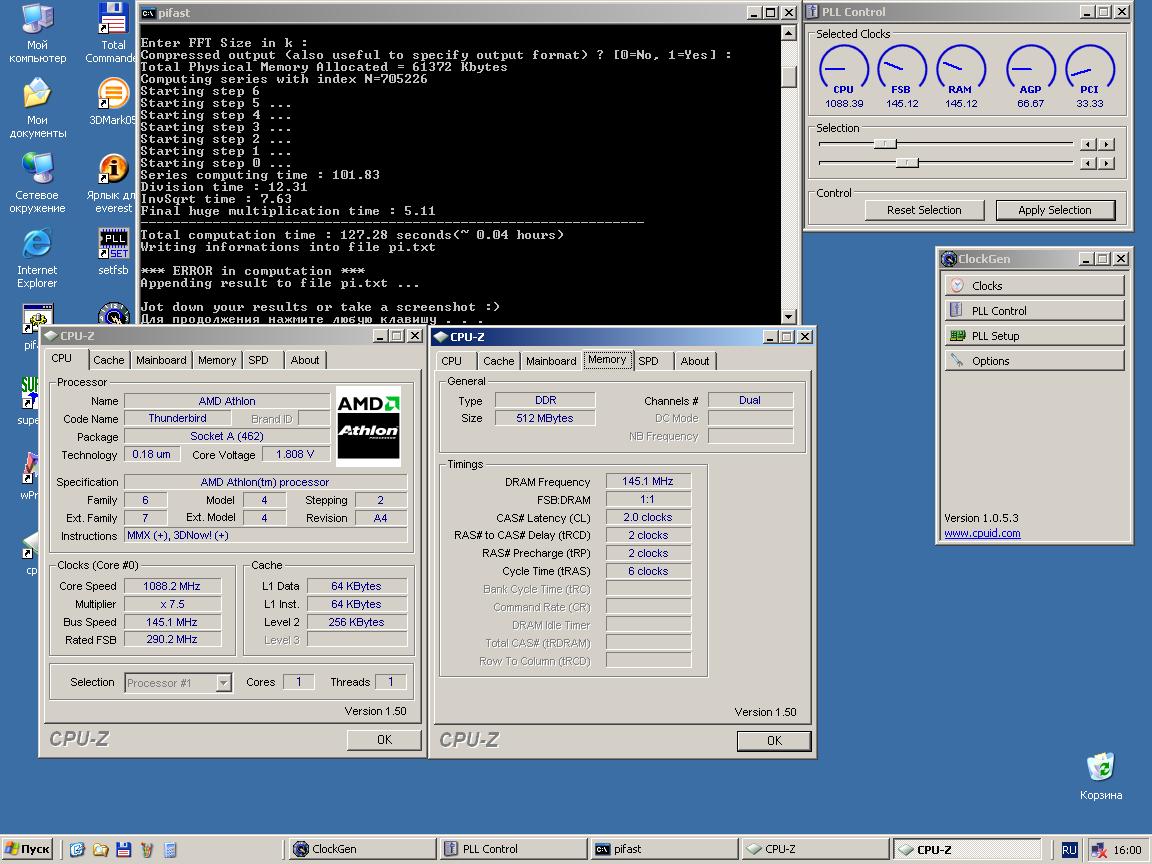The image size is (1152, 864).
Task: Click the lower PLL Selection slider thumb
Action: click(x=907, y=162)
